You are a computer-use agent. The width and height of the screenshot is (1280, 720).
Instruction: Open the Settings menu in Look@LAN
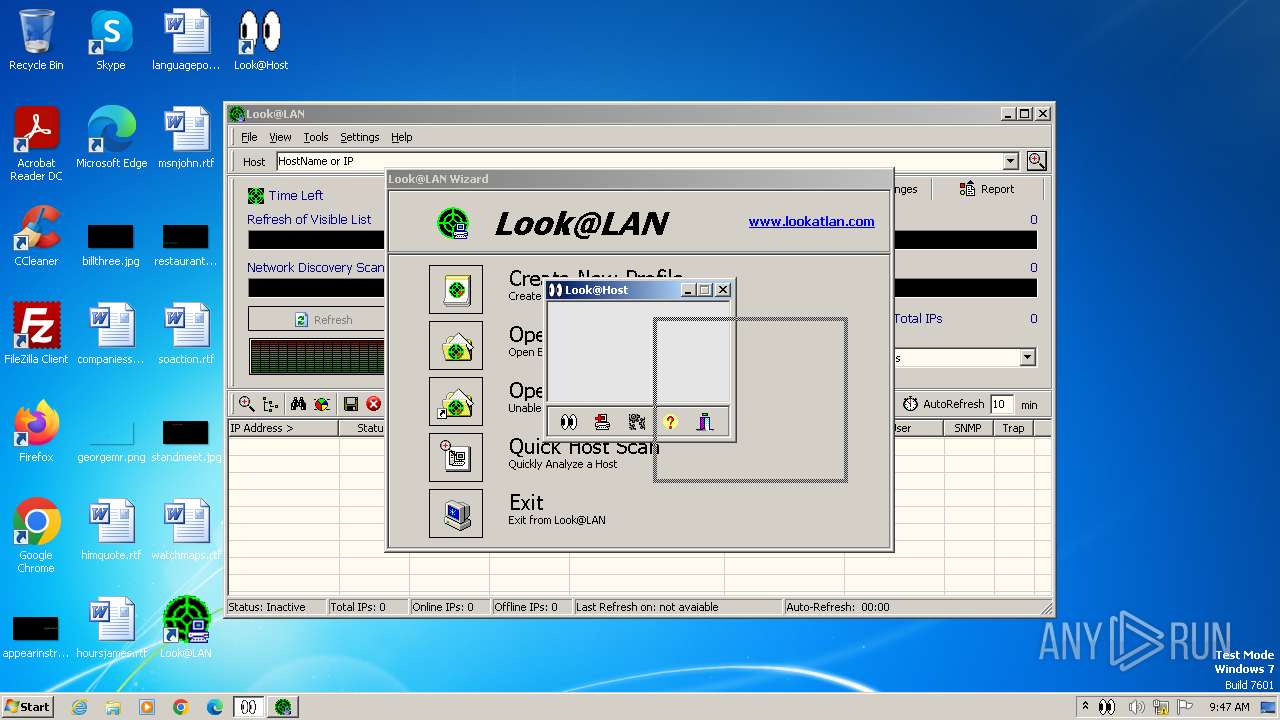359,137
